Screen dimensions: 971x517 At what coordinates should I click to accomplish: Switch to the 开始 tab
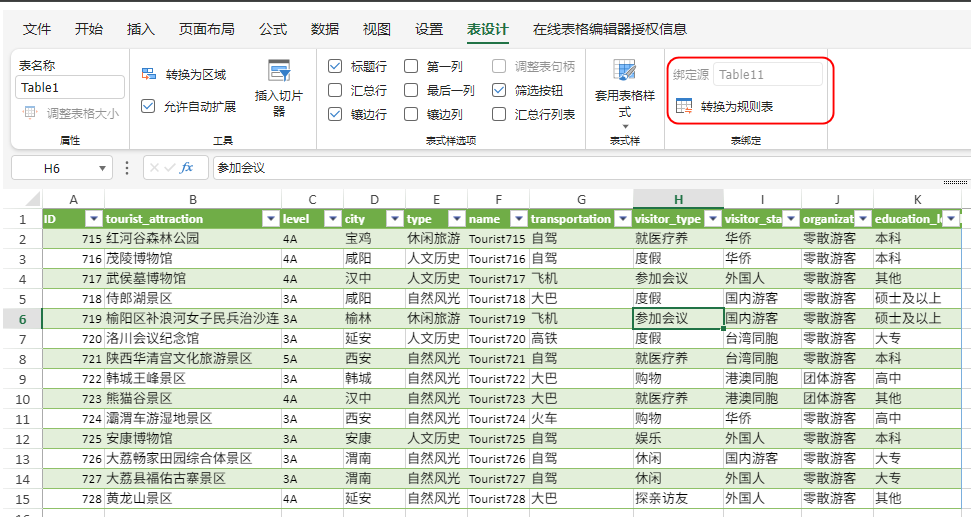(89, 29)
